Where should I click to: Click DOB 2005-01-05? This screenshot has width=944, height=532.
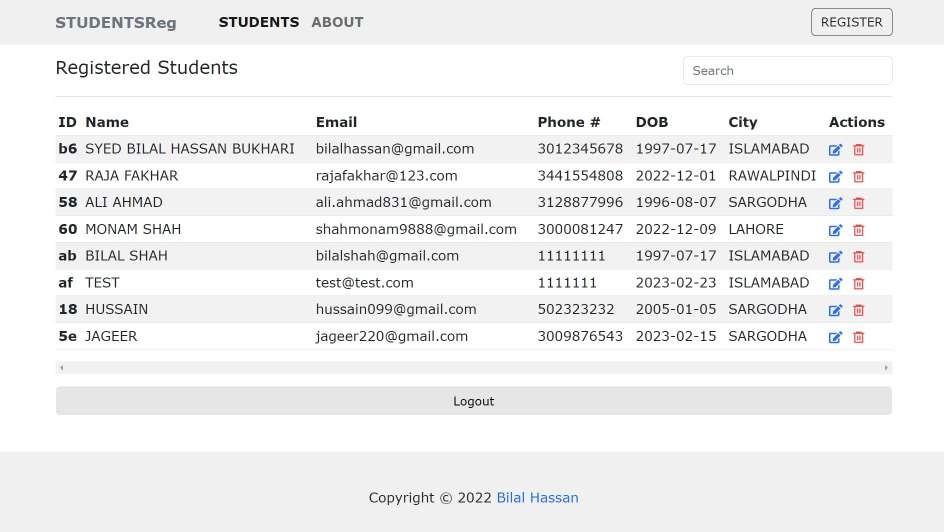(676, 309)
